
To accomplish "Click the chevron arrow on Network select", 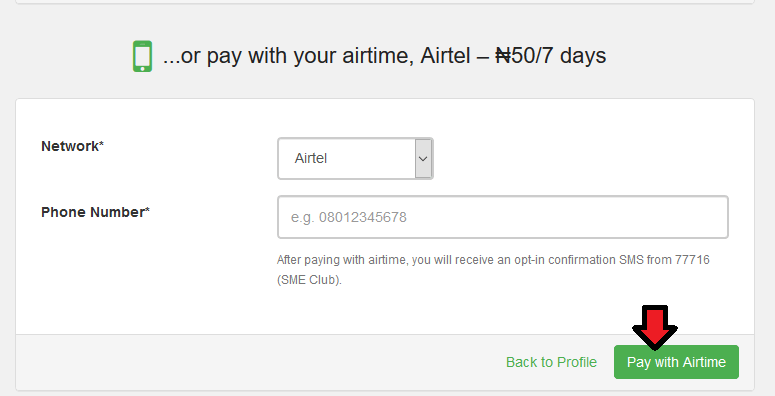I will coord(423,159).
